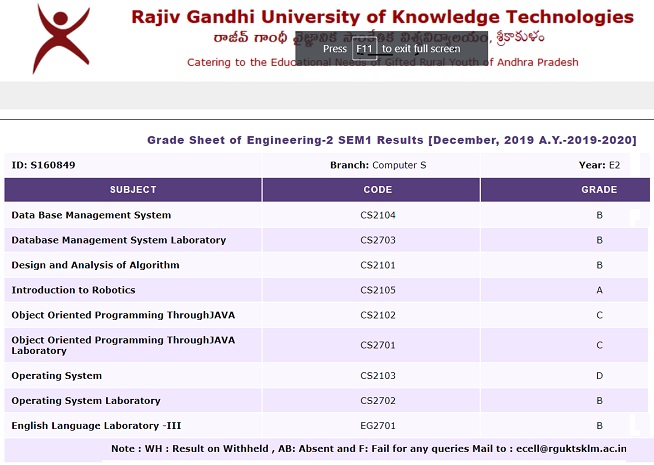Click code EG2701

click(x=378, y=426)
